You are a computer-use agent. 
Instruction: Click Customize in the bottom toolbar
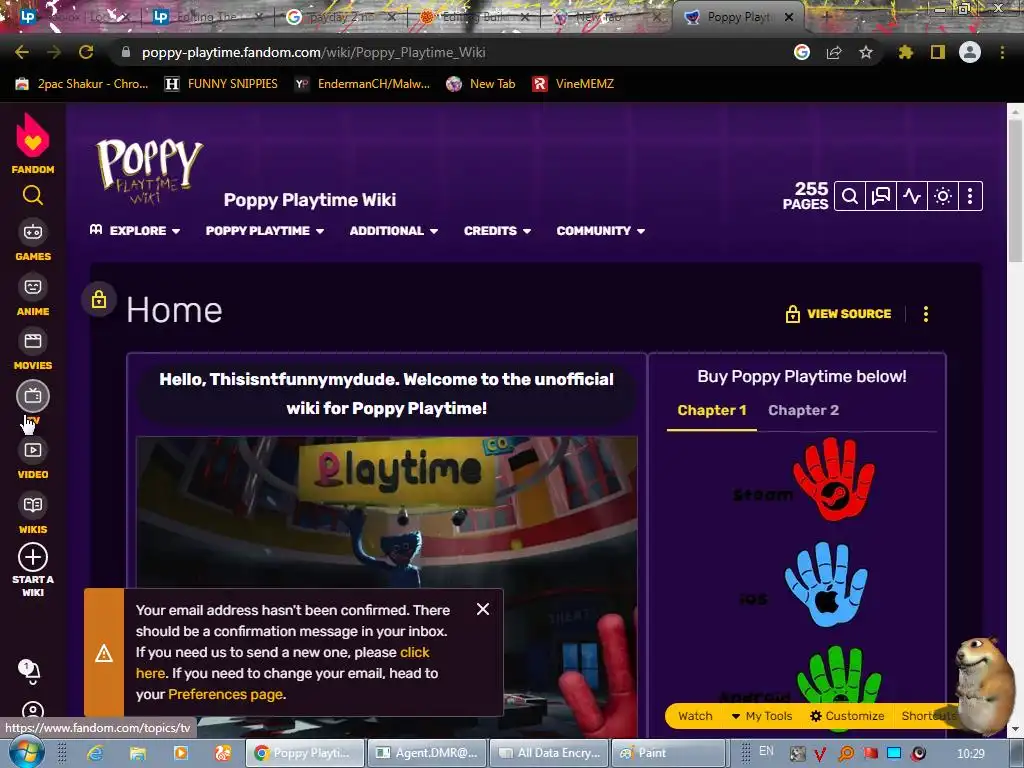pos(847,716)
